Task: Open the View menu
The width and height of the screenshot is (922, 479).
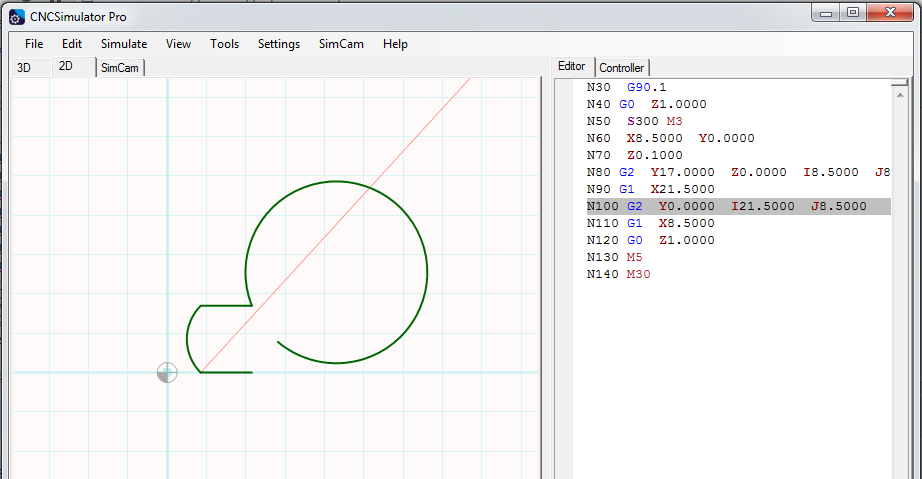Action: (179, 44)
